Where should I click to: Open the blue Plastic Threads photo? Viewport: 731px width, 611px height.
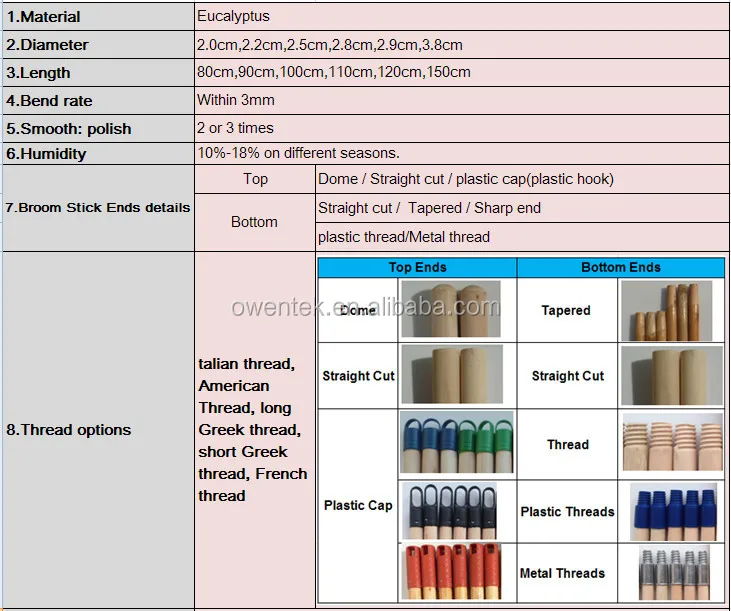coord(670,511)
